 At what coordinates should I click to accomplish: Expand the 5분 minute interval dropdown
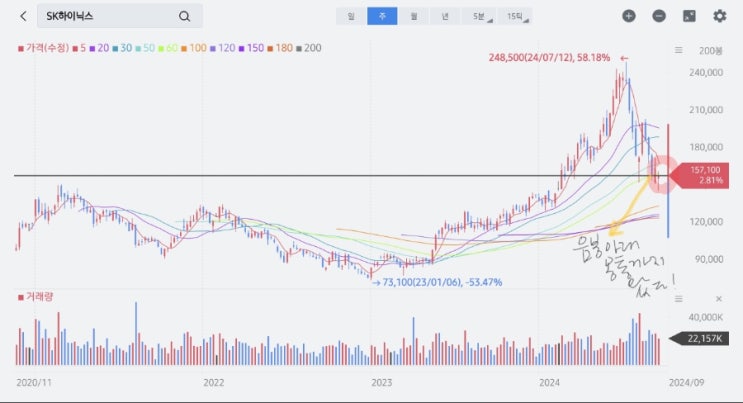point(480,17)
